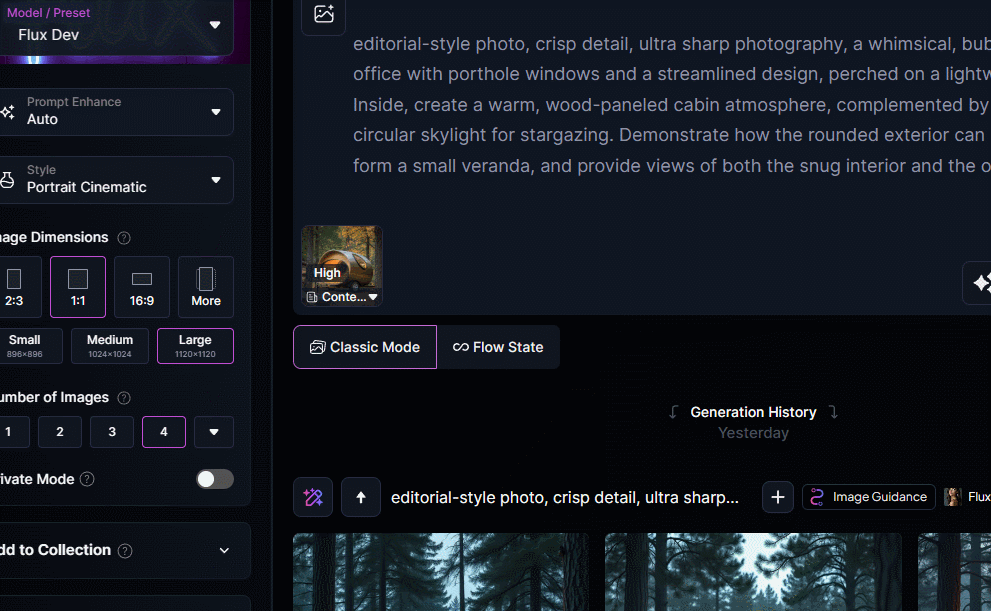Open the Model / Preset Flux Dev dropdown
Screen dimensions: 991x611
116,27
